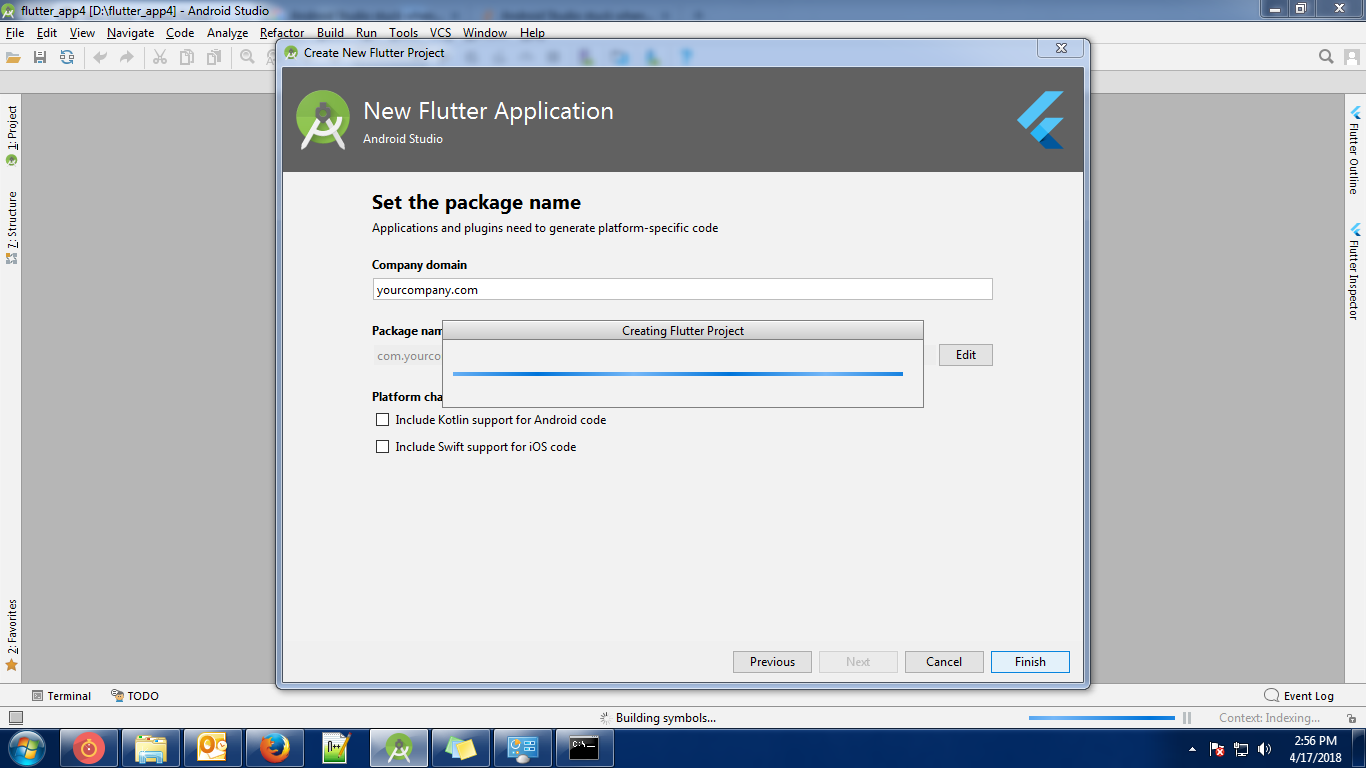Open Firefox from the taskbar

click(x=275, y=748)
